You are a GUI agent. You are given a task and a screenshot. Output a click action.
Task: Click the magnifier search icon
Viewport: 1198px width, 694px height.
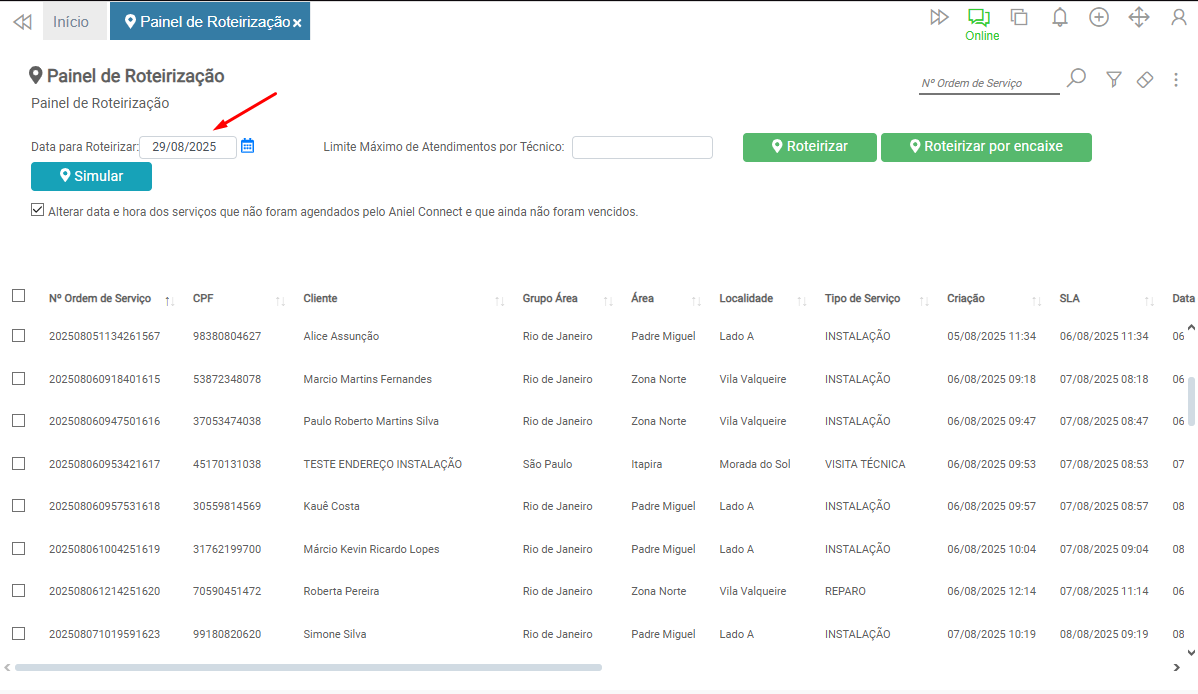coord(1076,79)
